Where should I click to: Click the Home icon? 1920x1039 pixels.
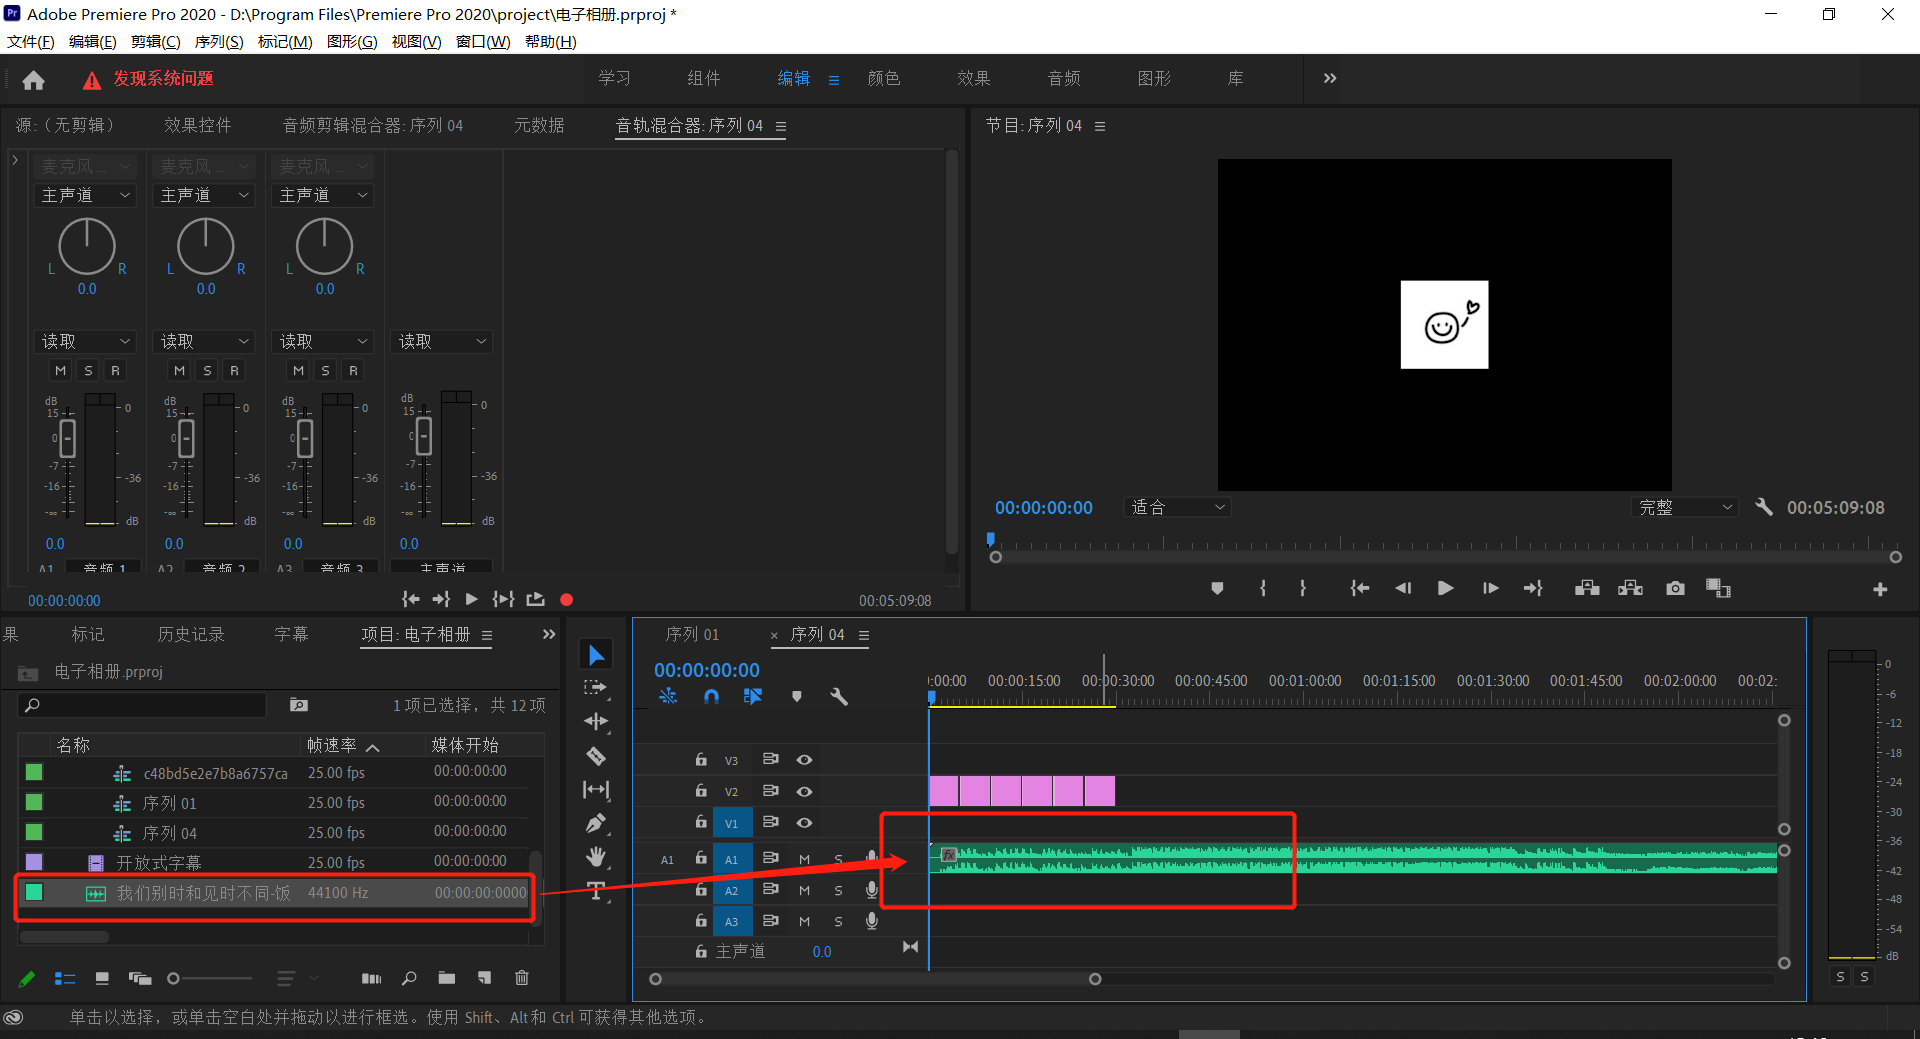[33, 80]
